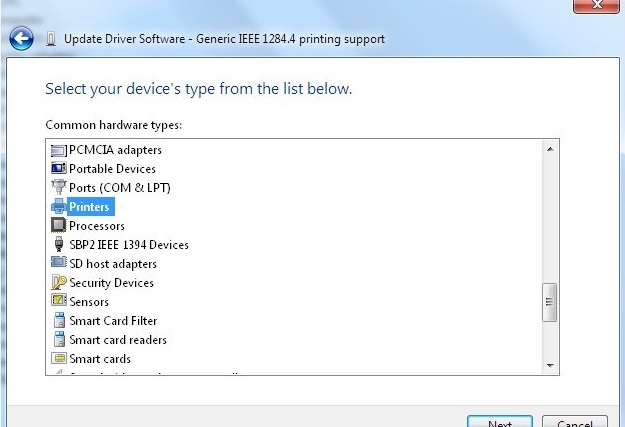Screen dimensions: 625x427
Task: Click the Smart Card Filter icon
Action: (58, 321)
